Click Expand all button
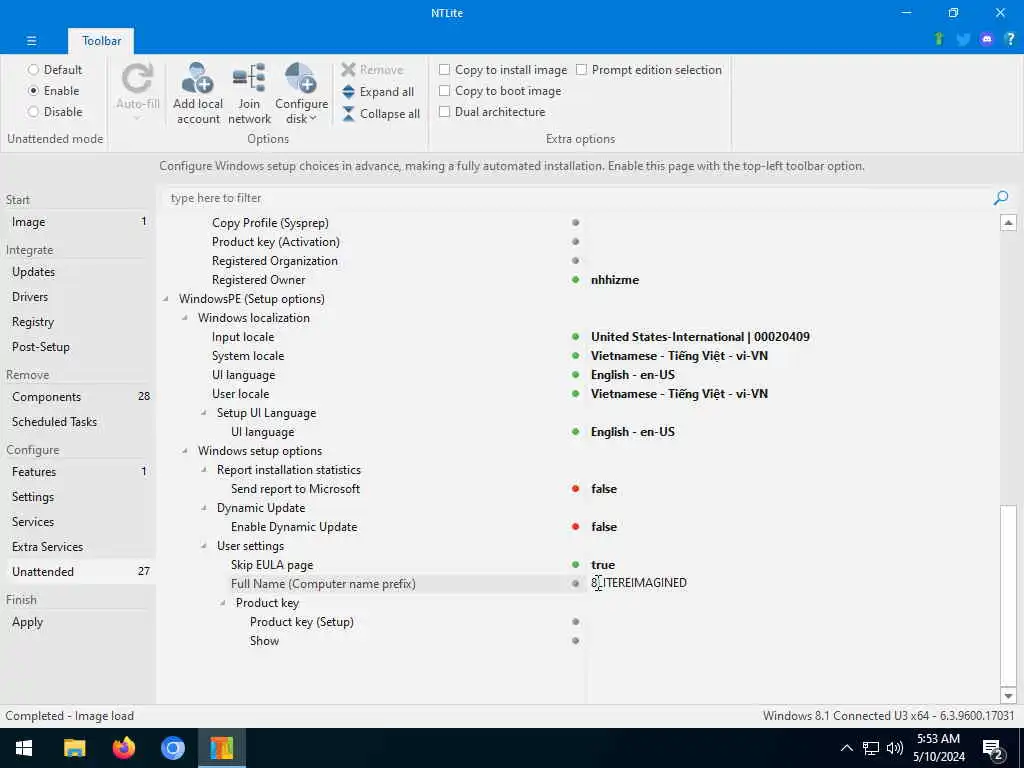Viewport: 1024px width, 768px height. pyautogui.click(x=378, y=91)
